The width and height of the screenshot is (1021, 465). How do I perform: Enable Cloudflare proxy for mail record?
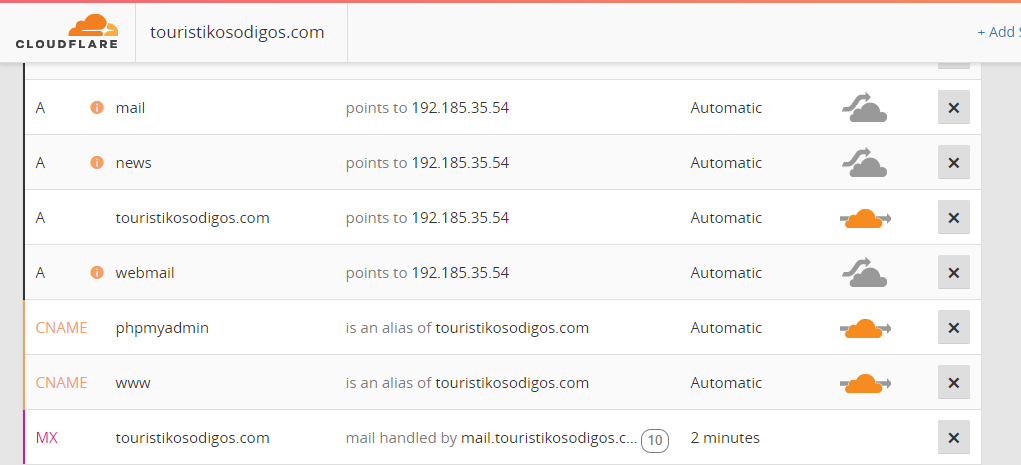865,107
